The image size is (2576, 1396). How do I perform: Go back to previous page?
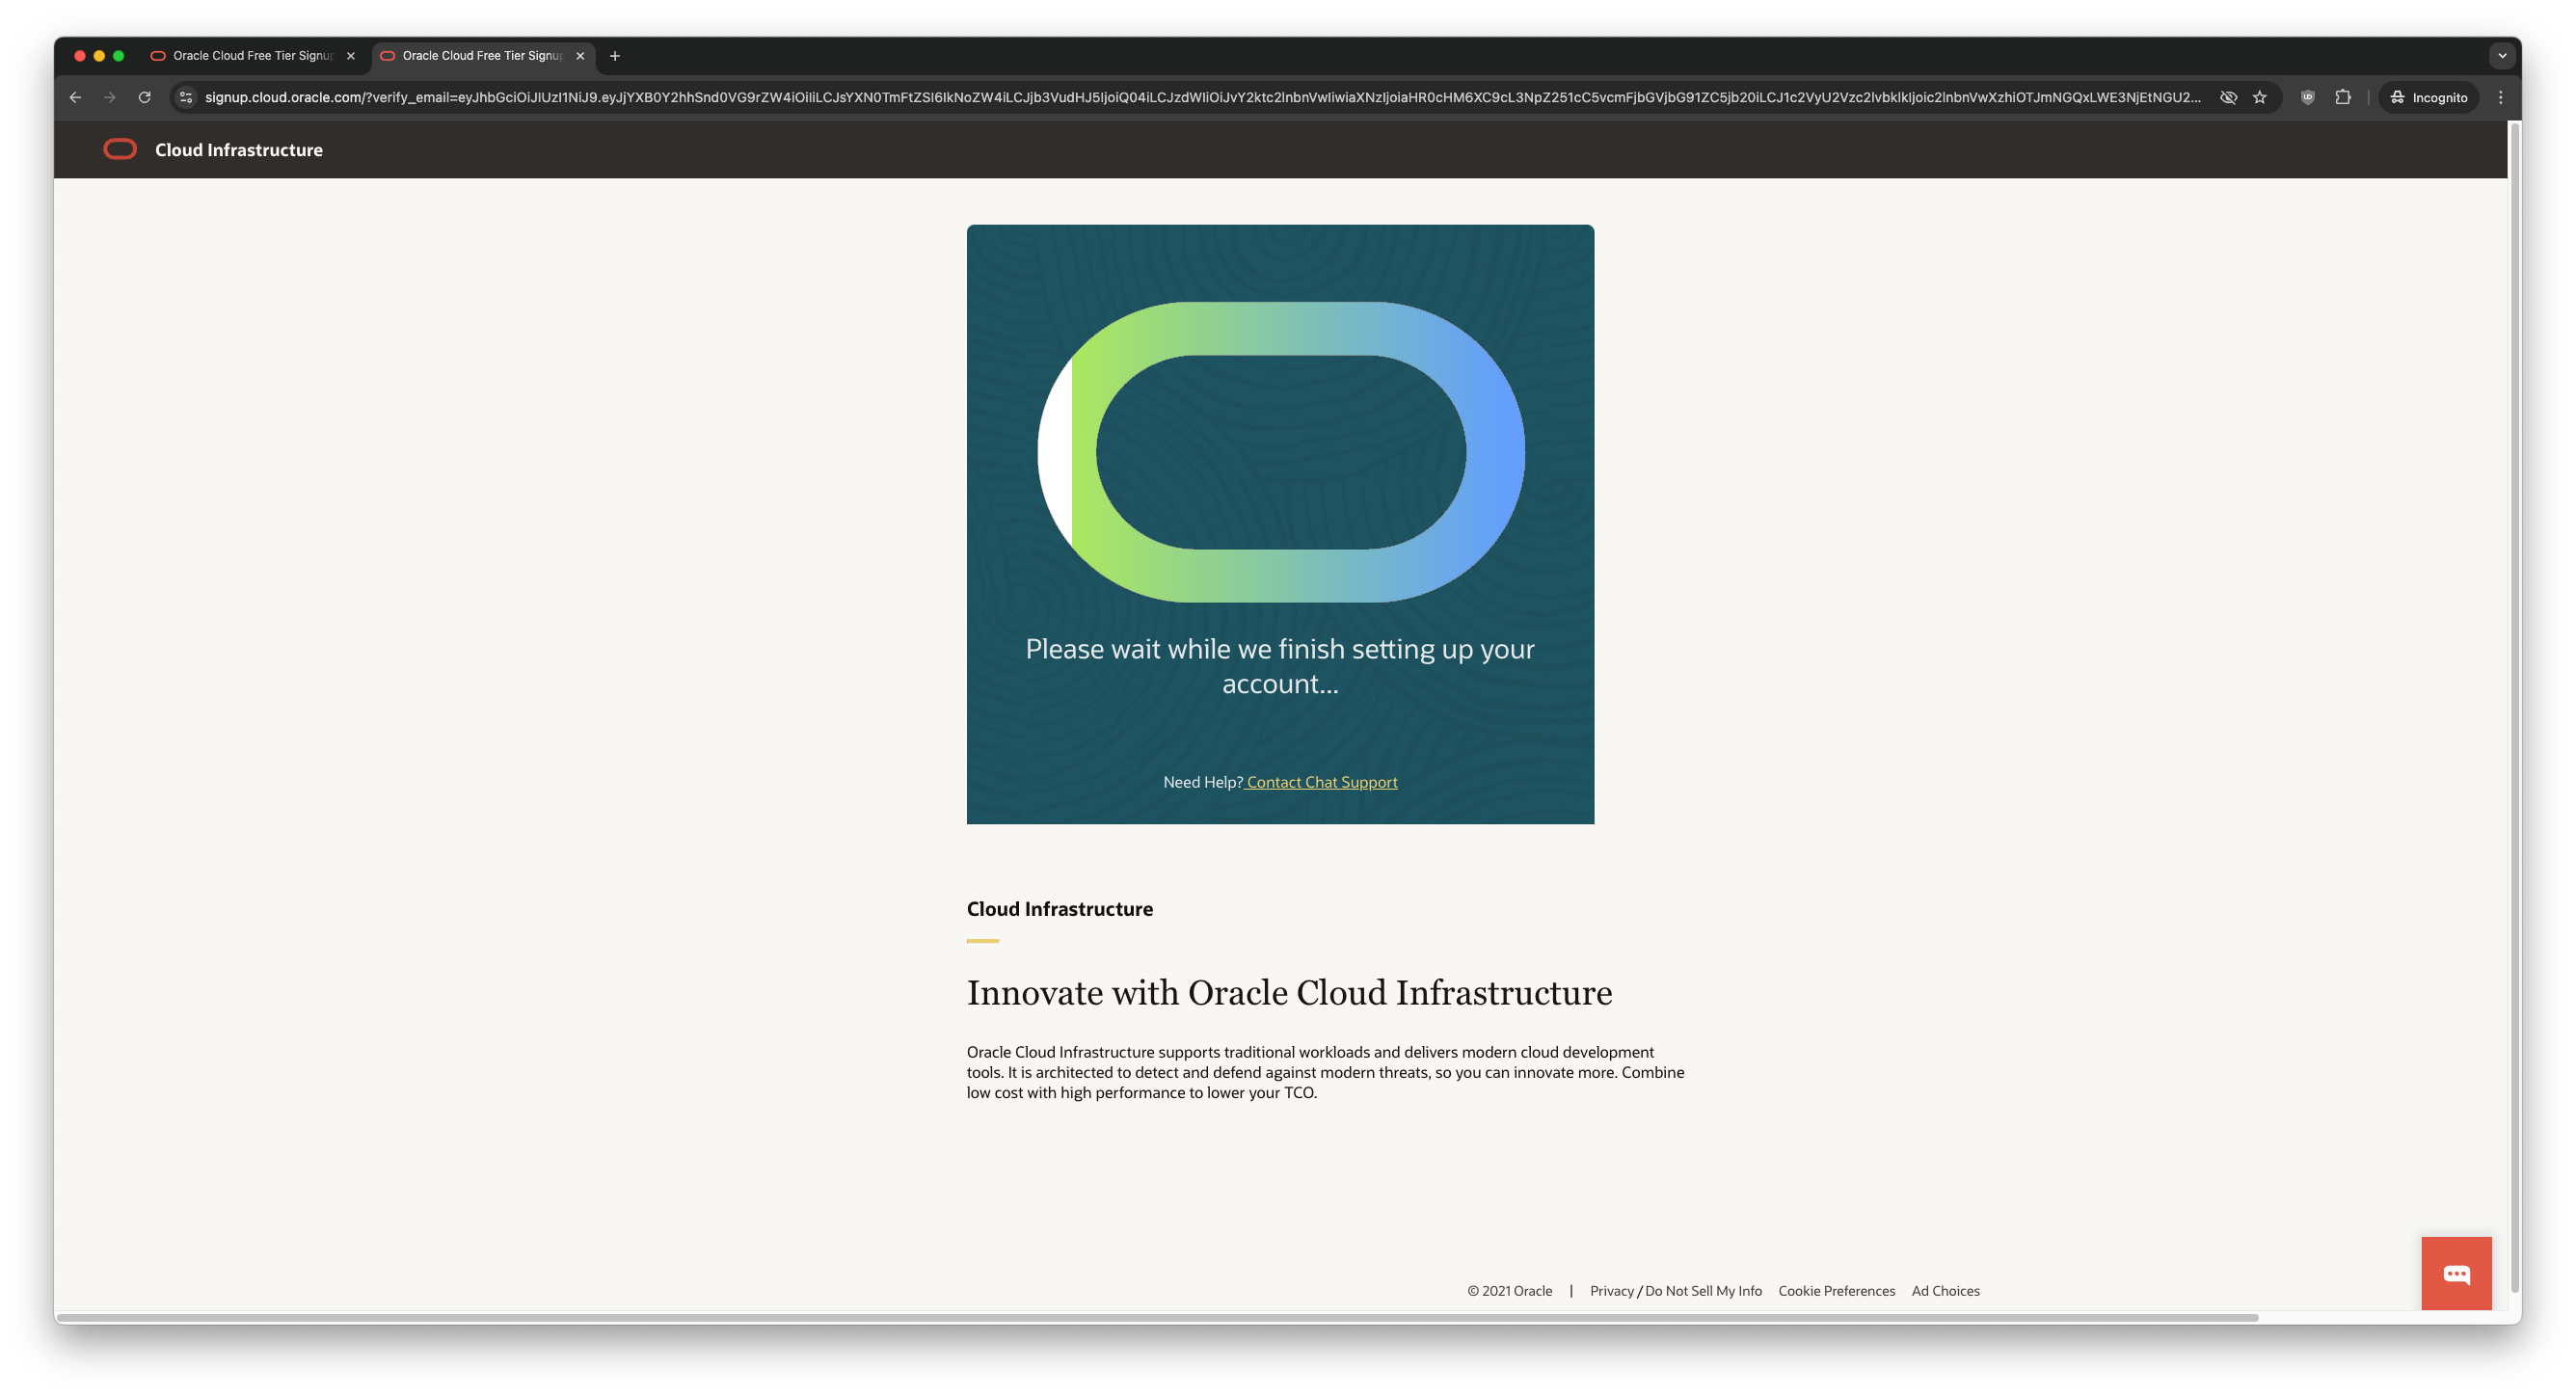75,97
